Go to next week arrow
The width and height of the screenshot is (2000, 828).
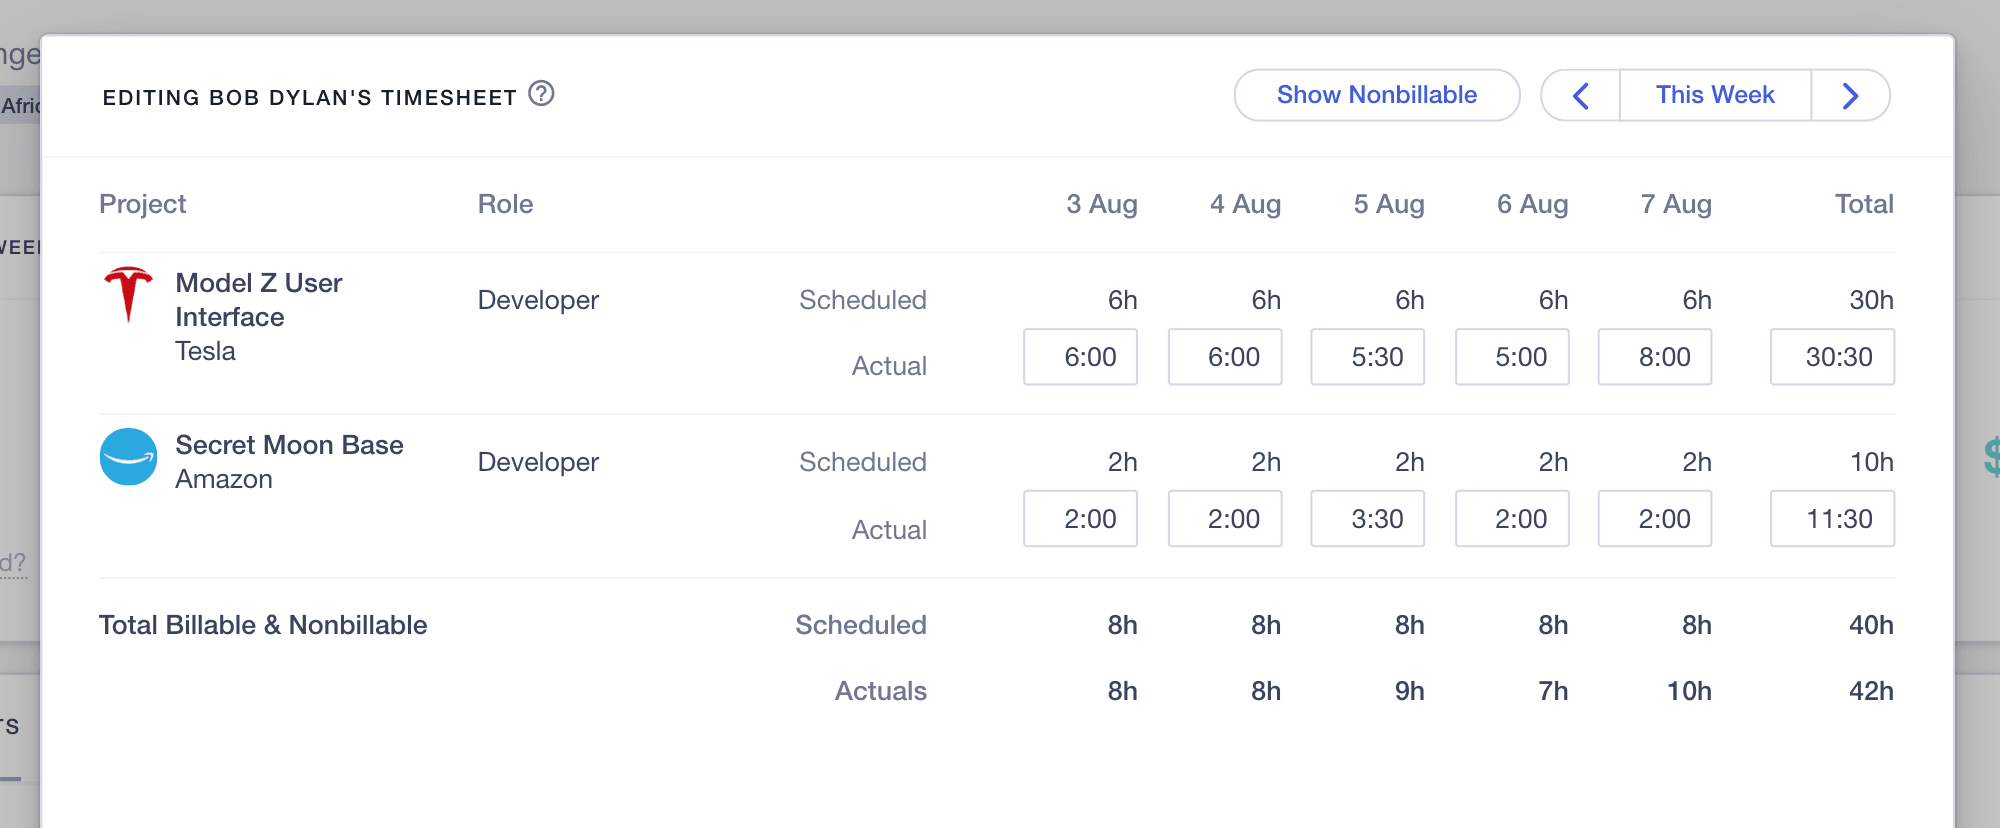click(1850, 96)
